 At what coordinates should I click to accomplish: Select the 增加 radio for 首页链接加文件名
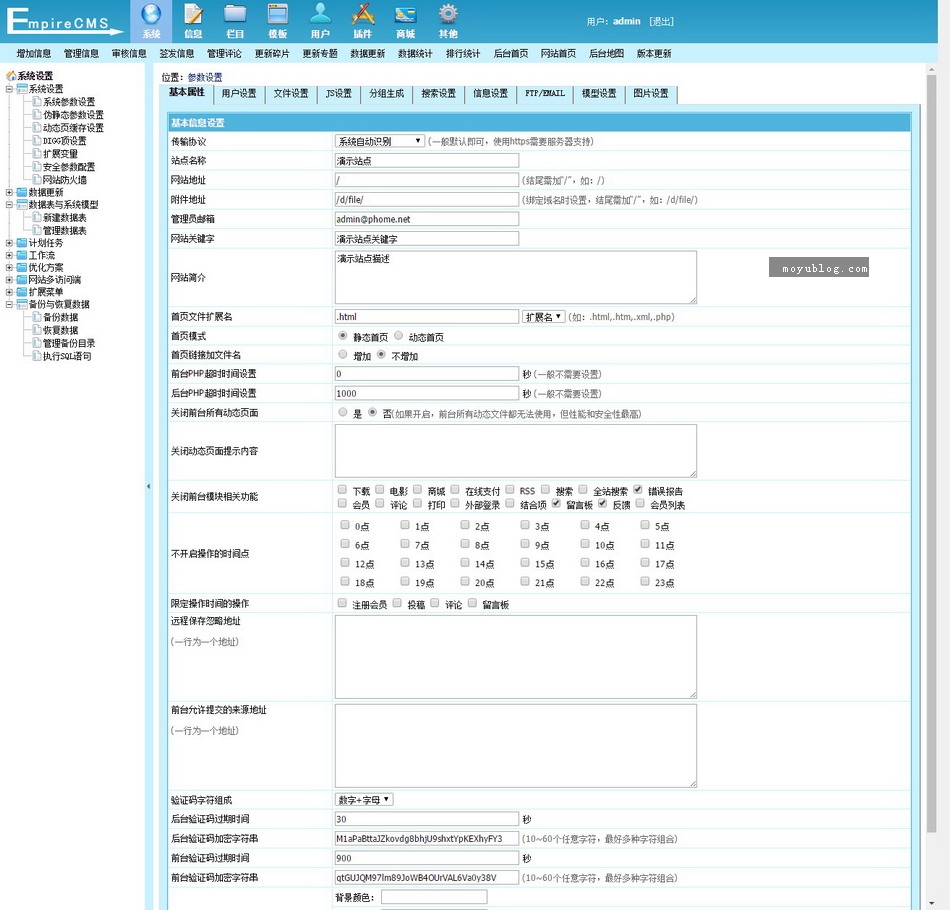coord(343,354)
